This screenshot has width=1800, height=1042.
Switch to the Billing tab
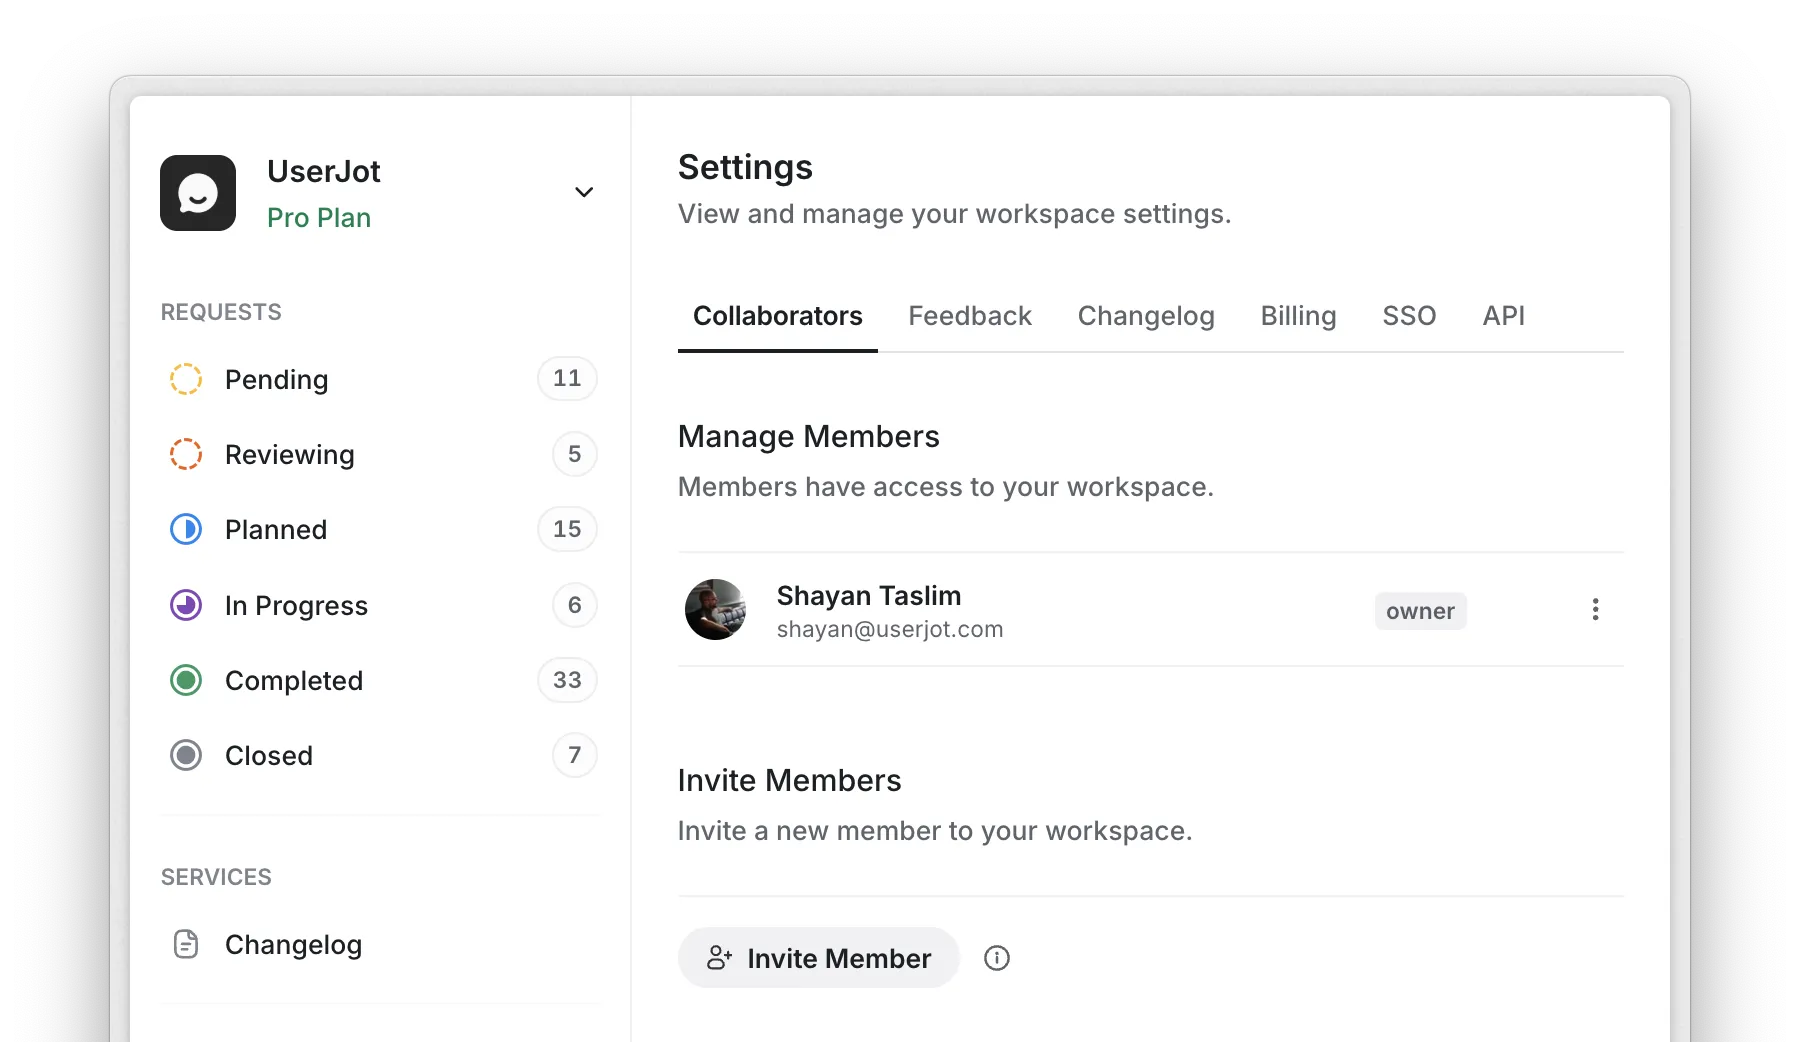[x=1298, y=316]
